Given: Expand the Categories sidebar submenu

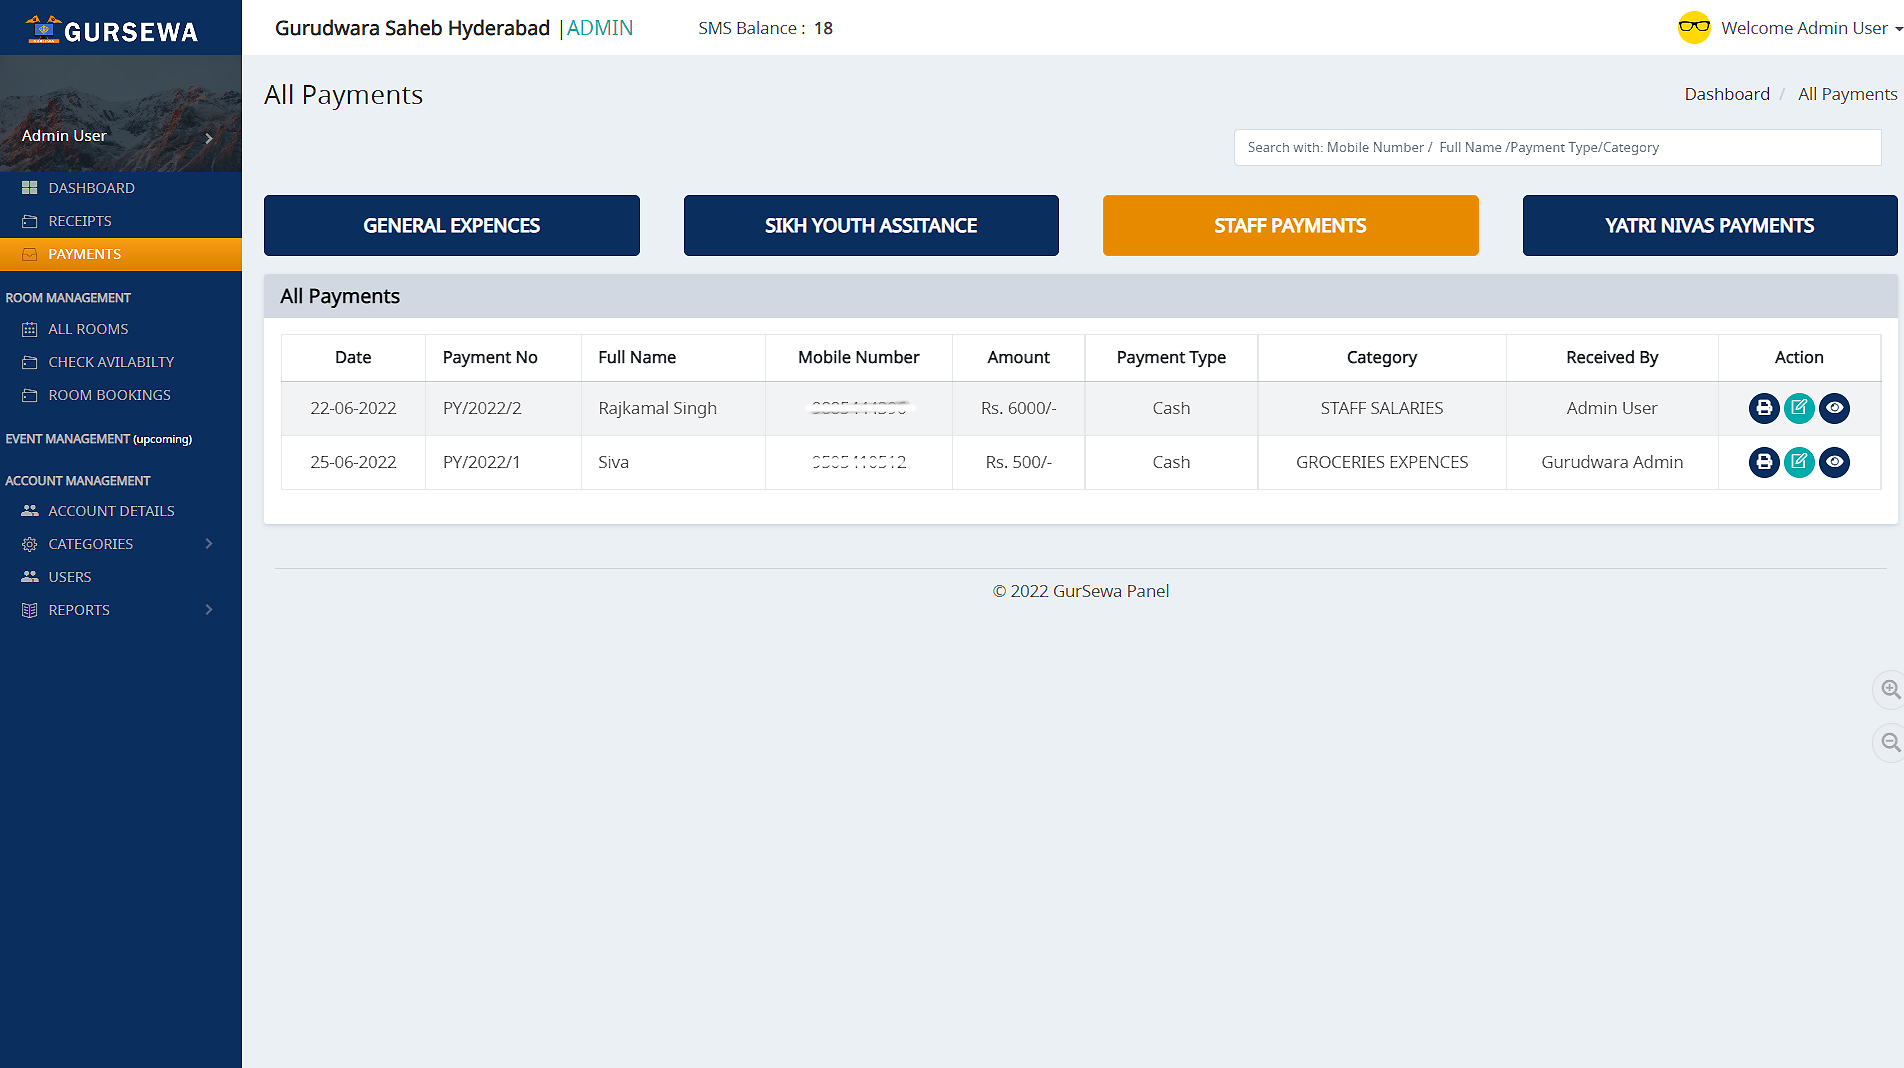Looking at the screenshot, I should (x=209, y=544).
